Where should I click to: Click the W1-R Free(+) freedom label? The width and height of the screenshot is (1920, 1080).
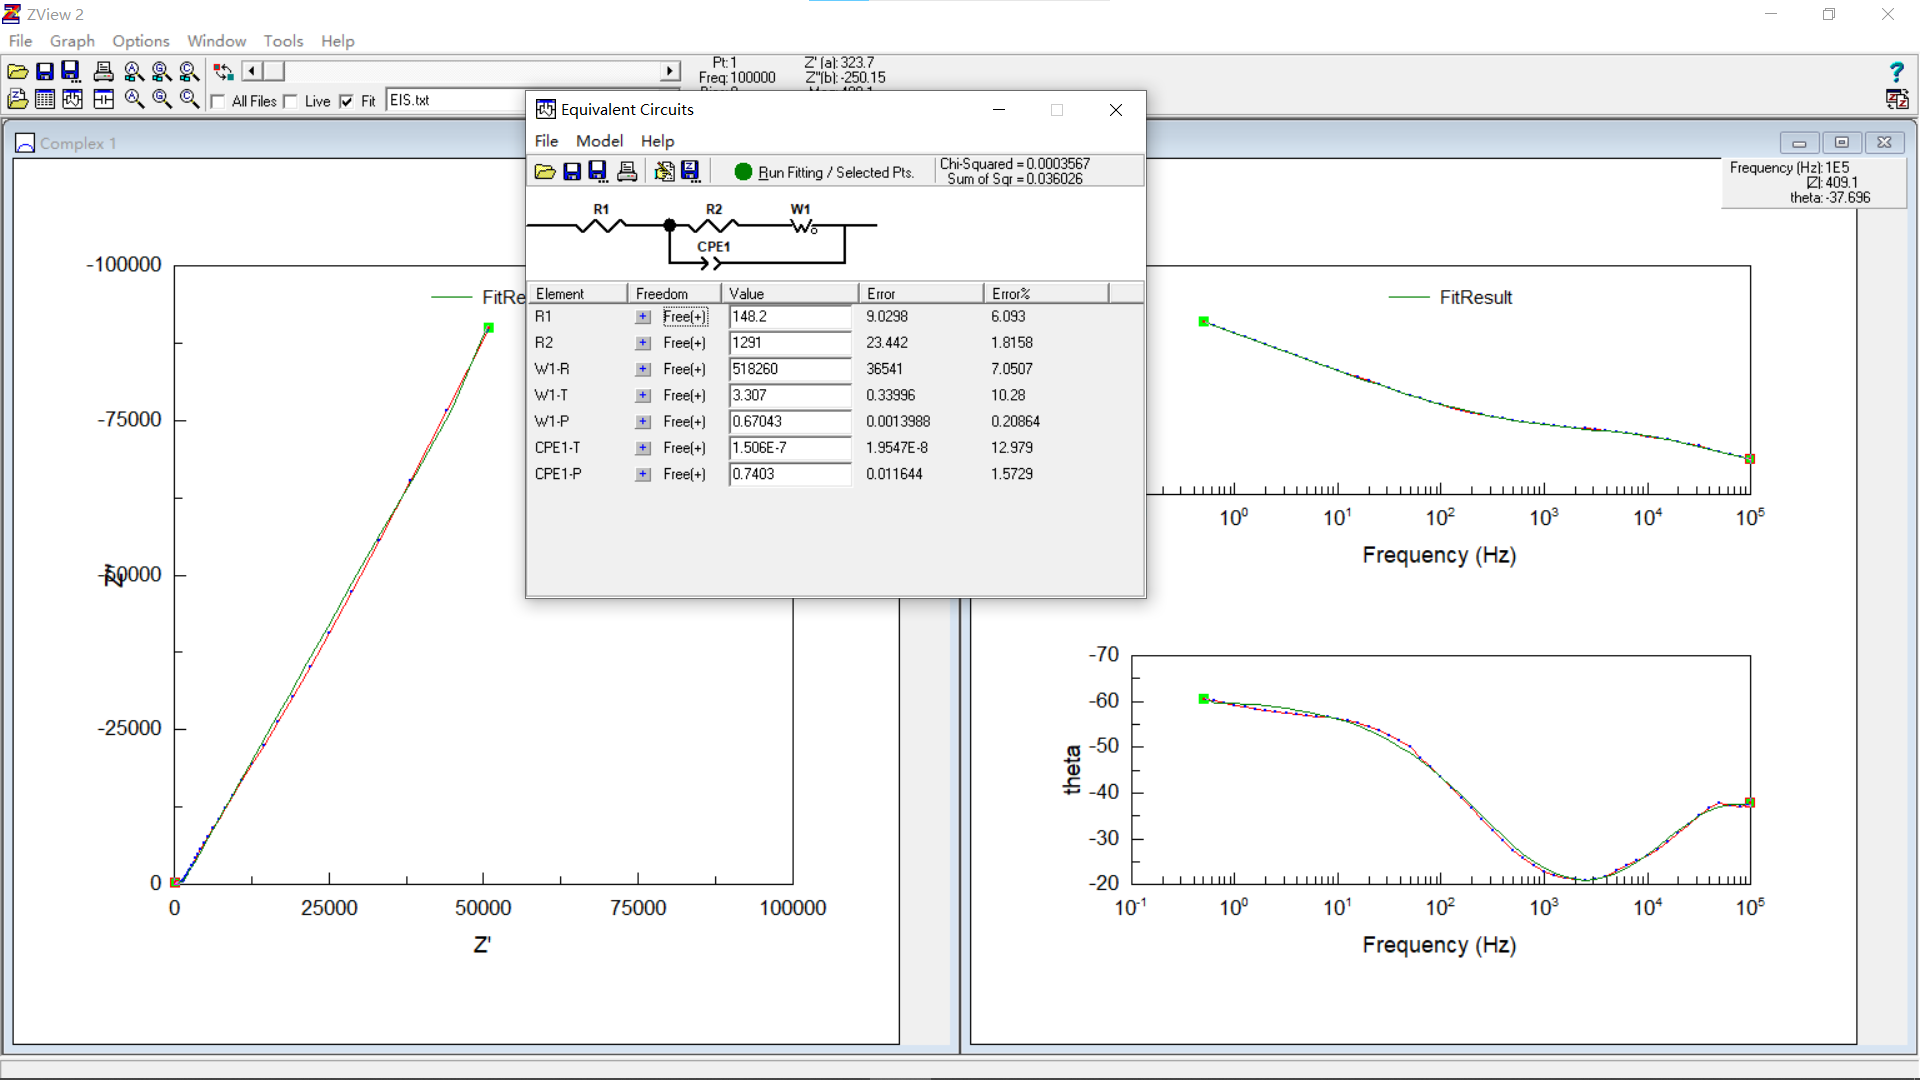click(x=684, y=370)
